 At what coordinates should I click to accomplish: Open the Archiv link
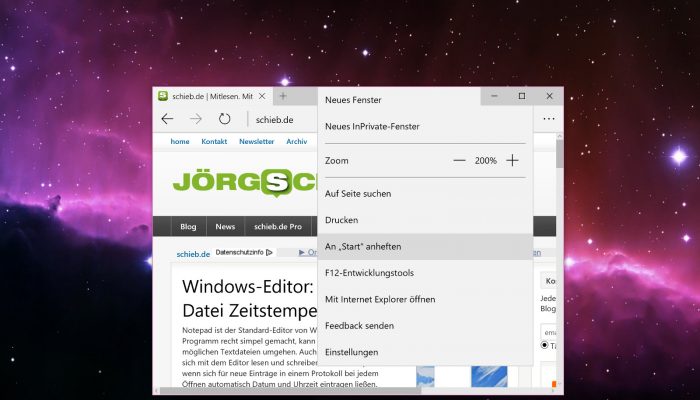pyautogui.click(x=297, y=142)
